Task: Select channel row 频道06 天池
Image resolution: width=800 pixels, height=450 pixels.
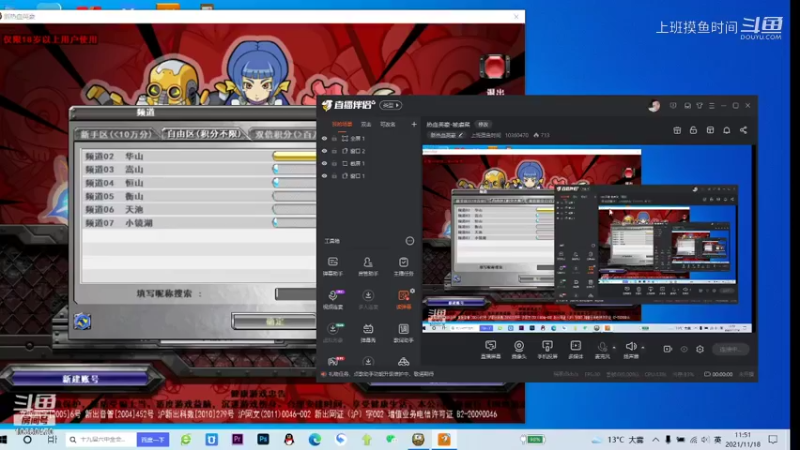Action: coord(198,209)
